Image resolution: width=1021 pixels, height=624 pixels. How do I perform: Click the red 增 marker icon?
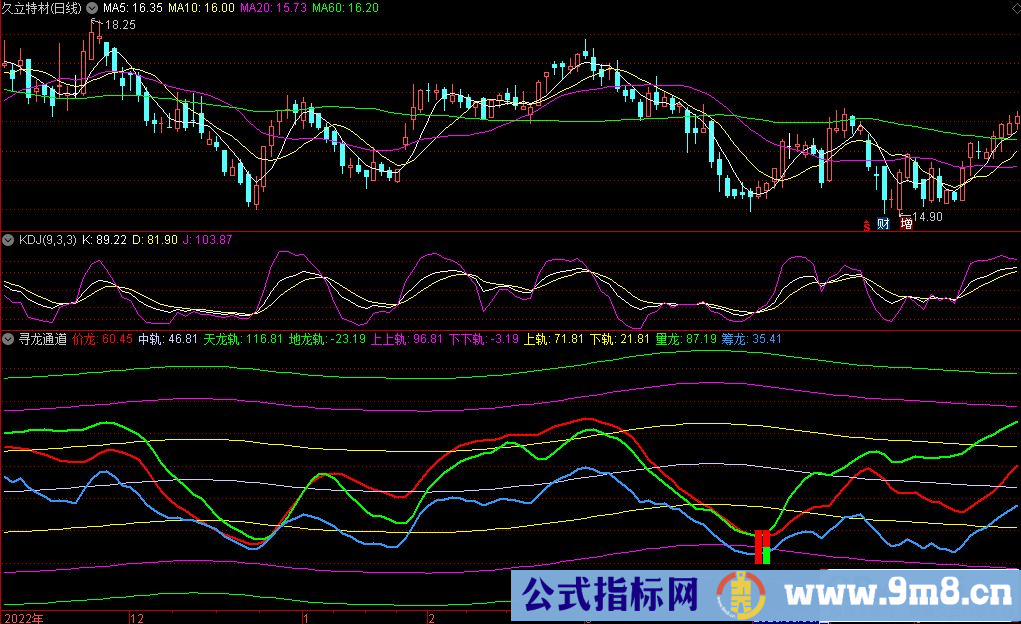906,224
